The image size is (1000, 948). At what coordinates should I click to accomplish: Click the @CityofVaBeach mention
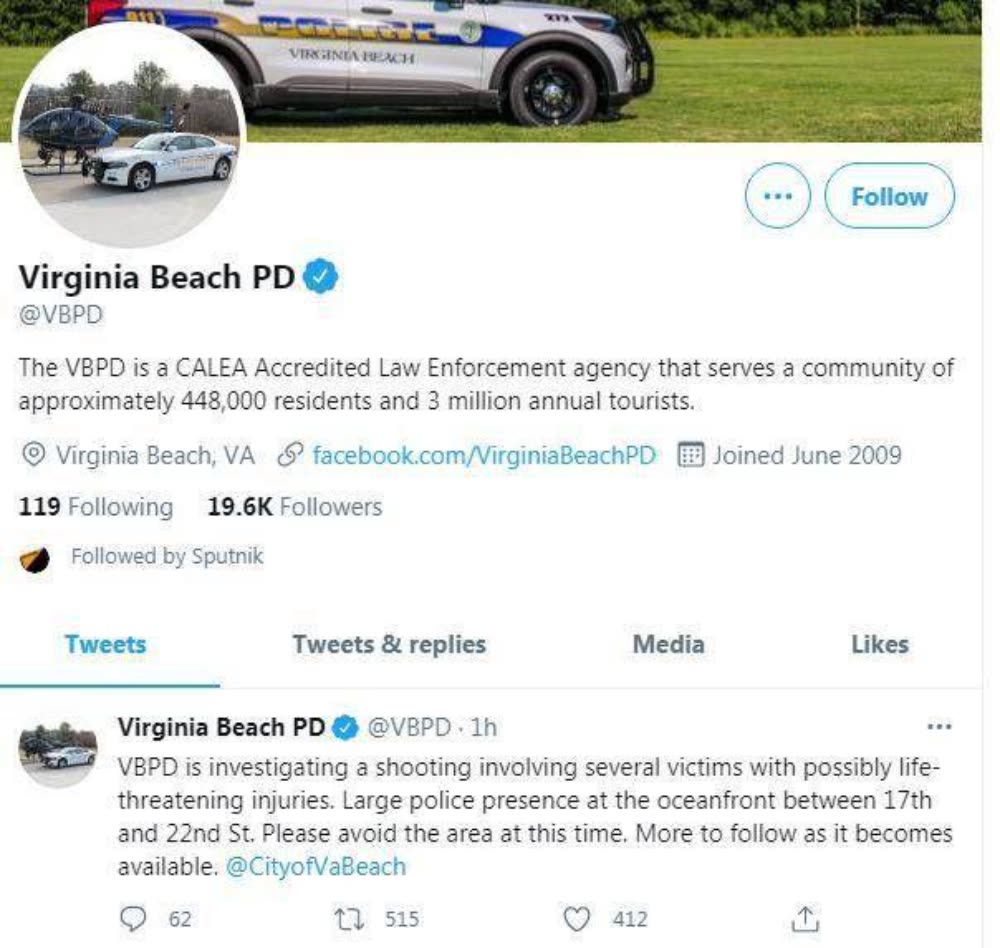315,866
